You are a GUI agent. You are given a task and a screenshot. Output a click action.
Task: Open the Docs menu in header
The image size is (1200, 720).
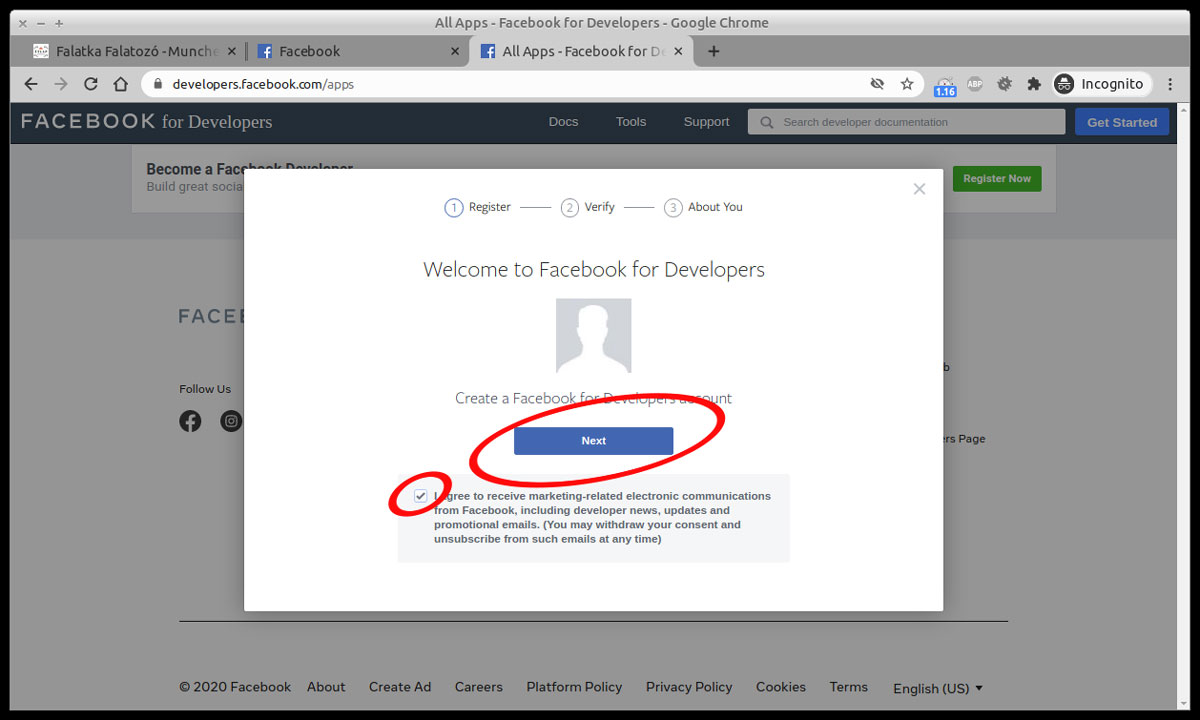pos(563,122)
